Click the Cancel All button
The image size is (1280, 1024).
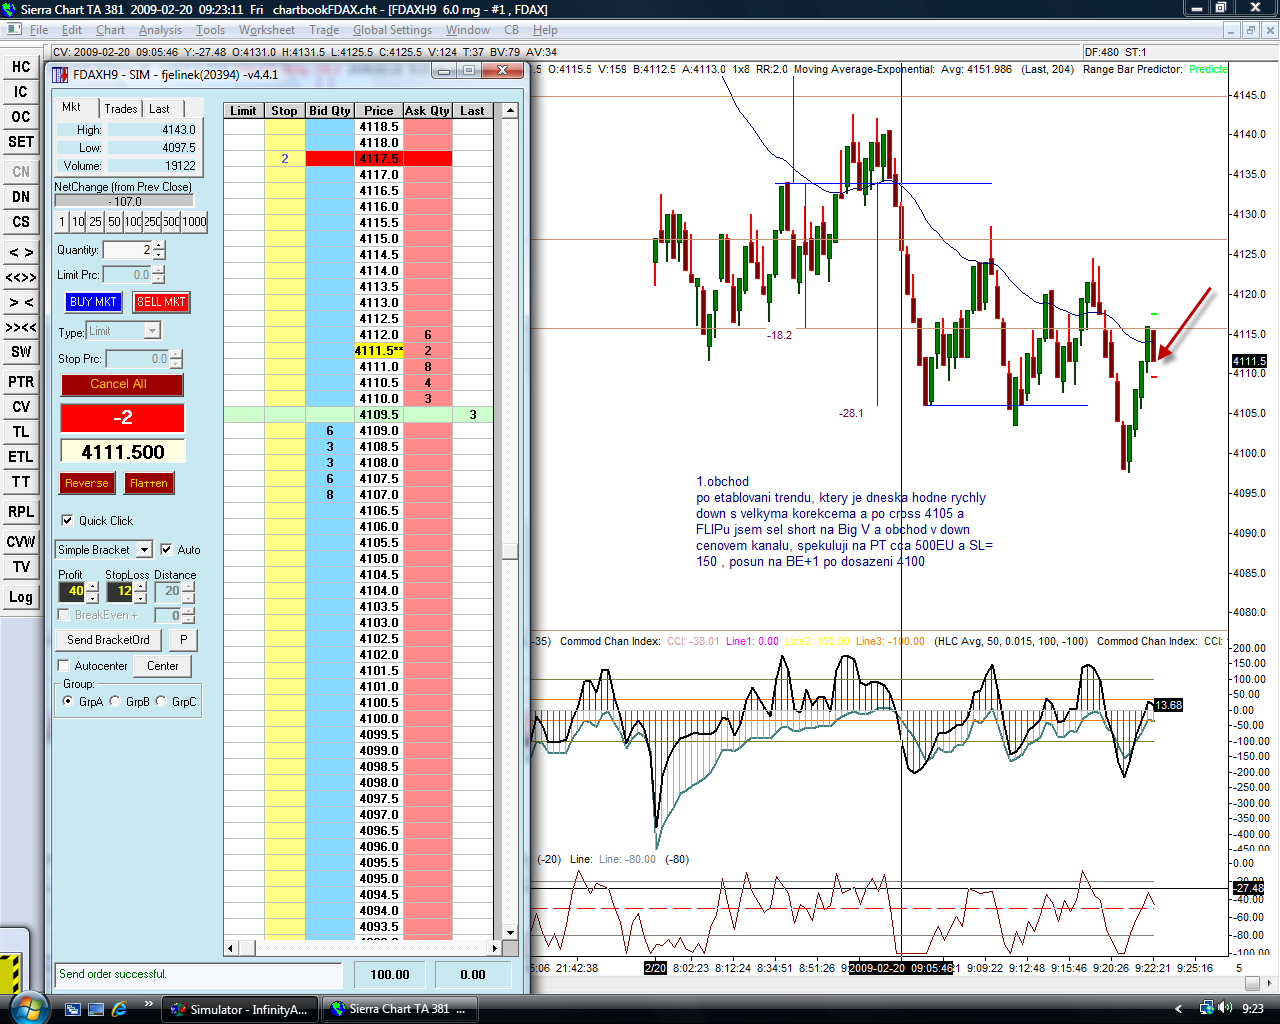click(x=122, y=384)
